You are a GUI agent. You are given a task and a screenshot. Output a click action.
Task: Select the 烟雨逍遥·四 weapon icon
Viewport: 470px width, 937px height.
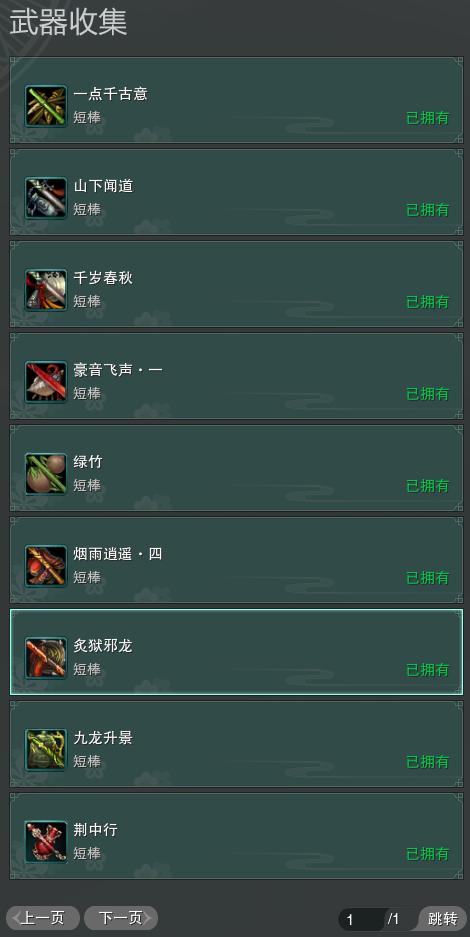pyautogui.click(x=46, y=566)
